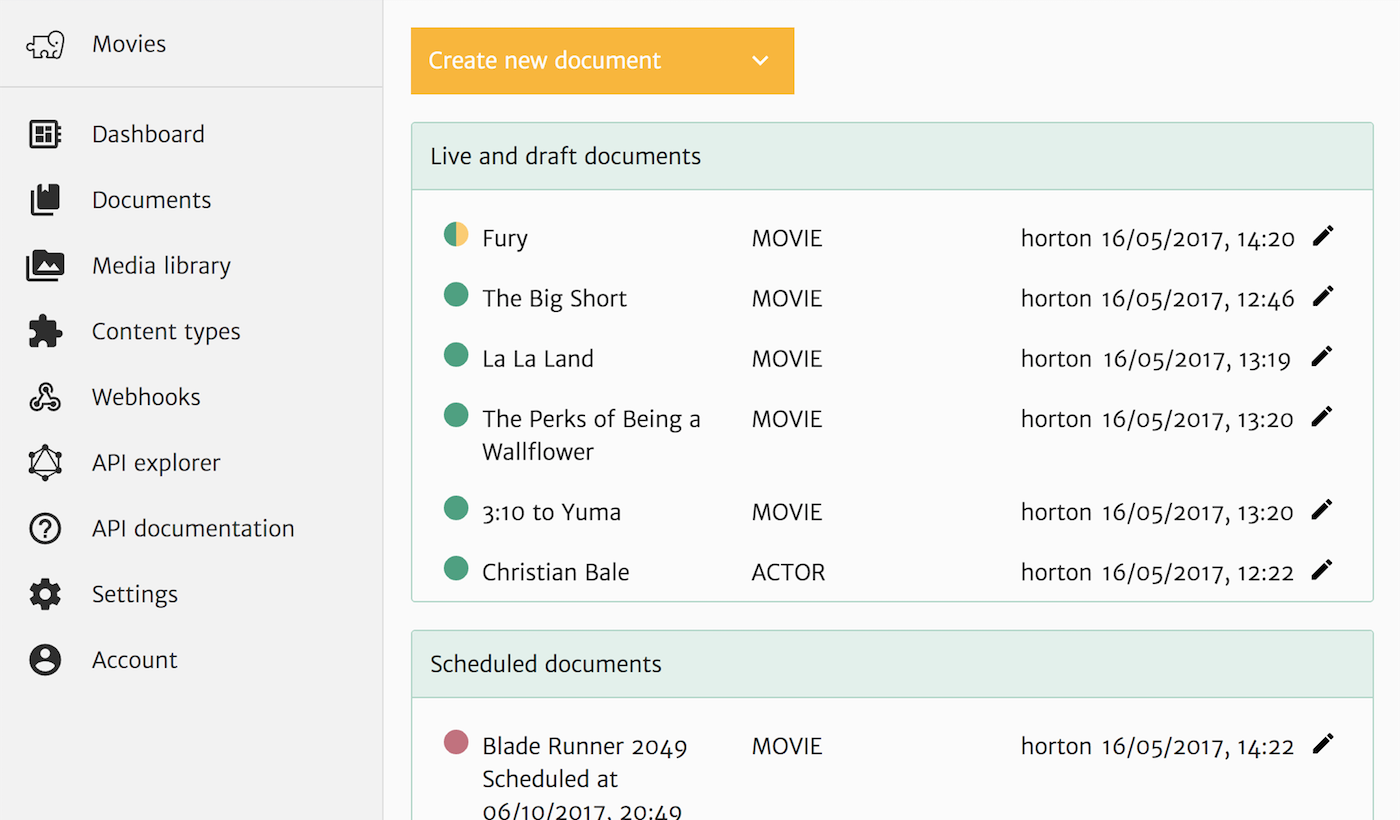Open the 3:10 to Yuma document
Screen dimensions: 1400x820
552,512
